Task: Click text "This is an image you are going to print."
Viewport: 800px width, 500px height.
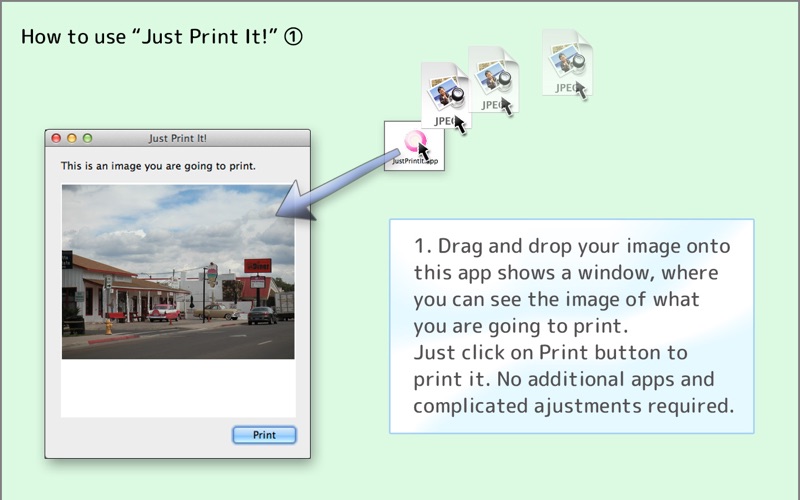Action: (158, 166)
